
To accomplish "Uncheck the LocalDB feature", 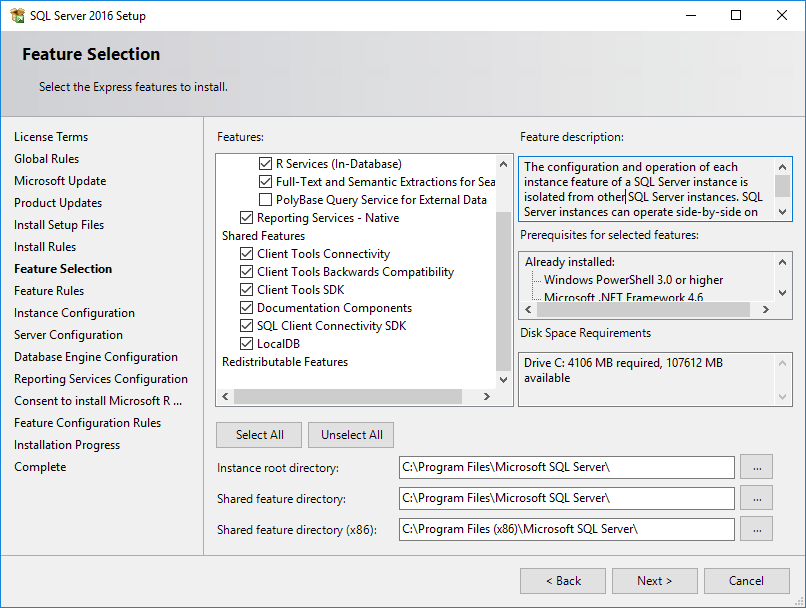I will [x=247, y=344].
